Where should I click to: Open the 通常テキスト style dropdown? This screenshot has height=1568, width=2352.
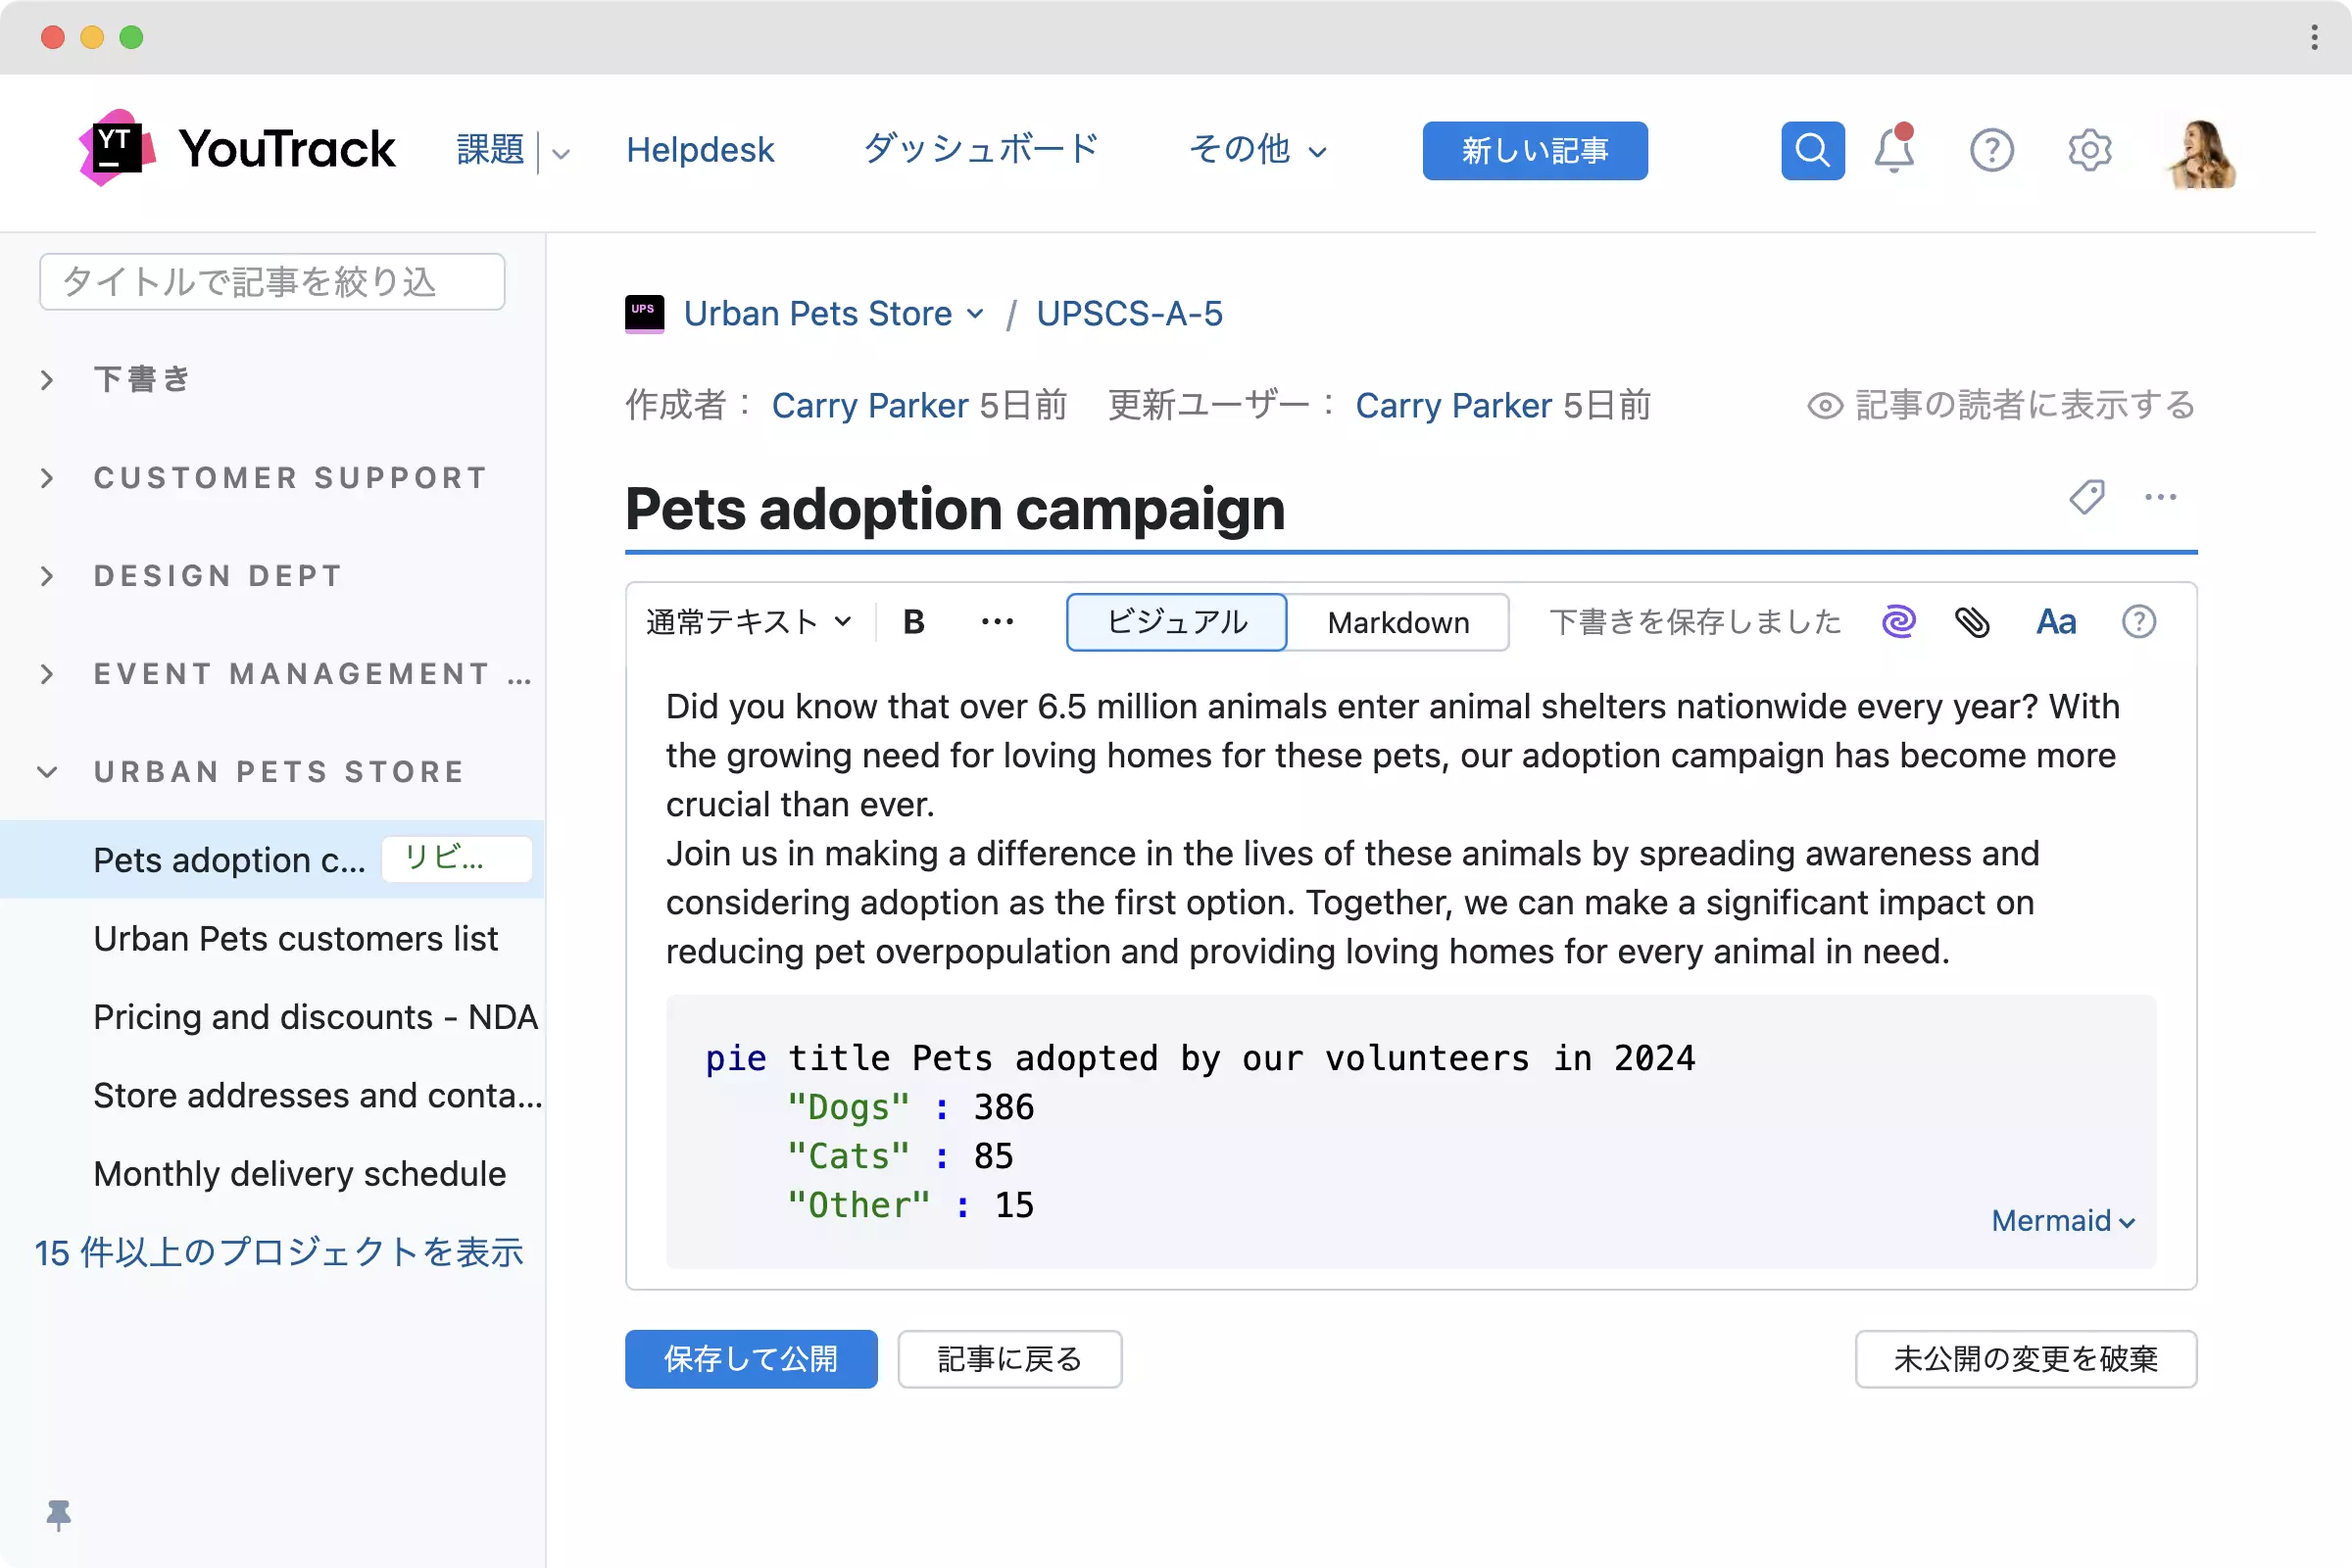click(x=748, y=622)
